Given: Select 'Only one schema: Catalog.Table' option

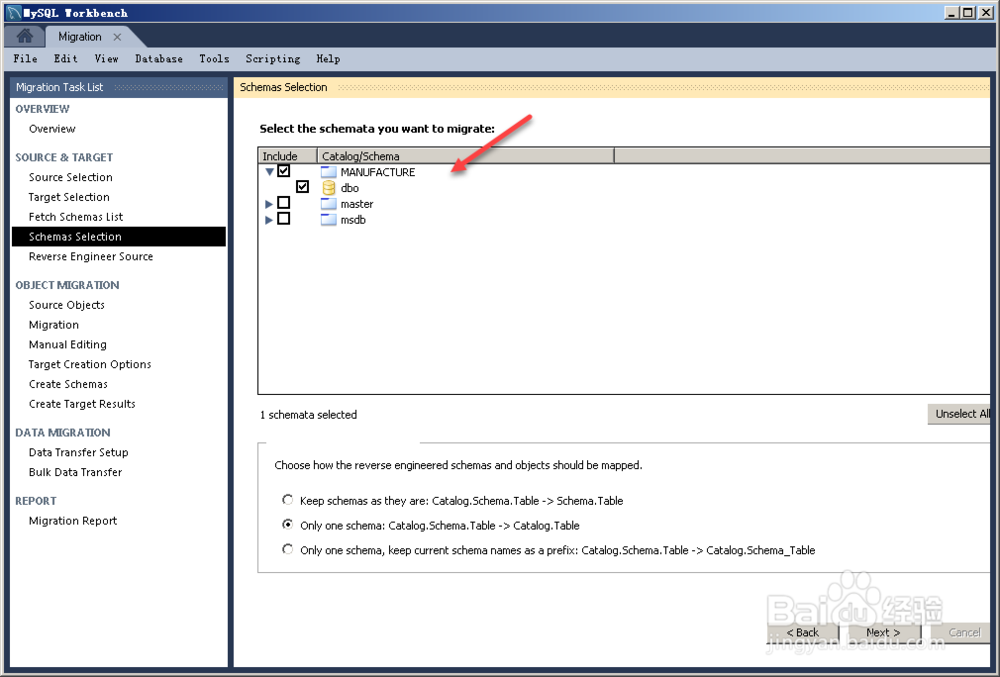Looking at the screenshot, I should (288, 525).
